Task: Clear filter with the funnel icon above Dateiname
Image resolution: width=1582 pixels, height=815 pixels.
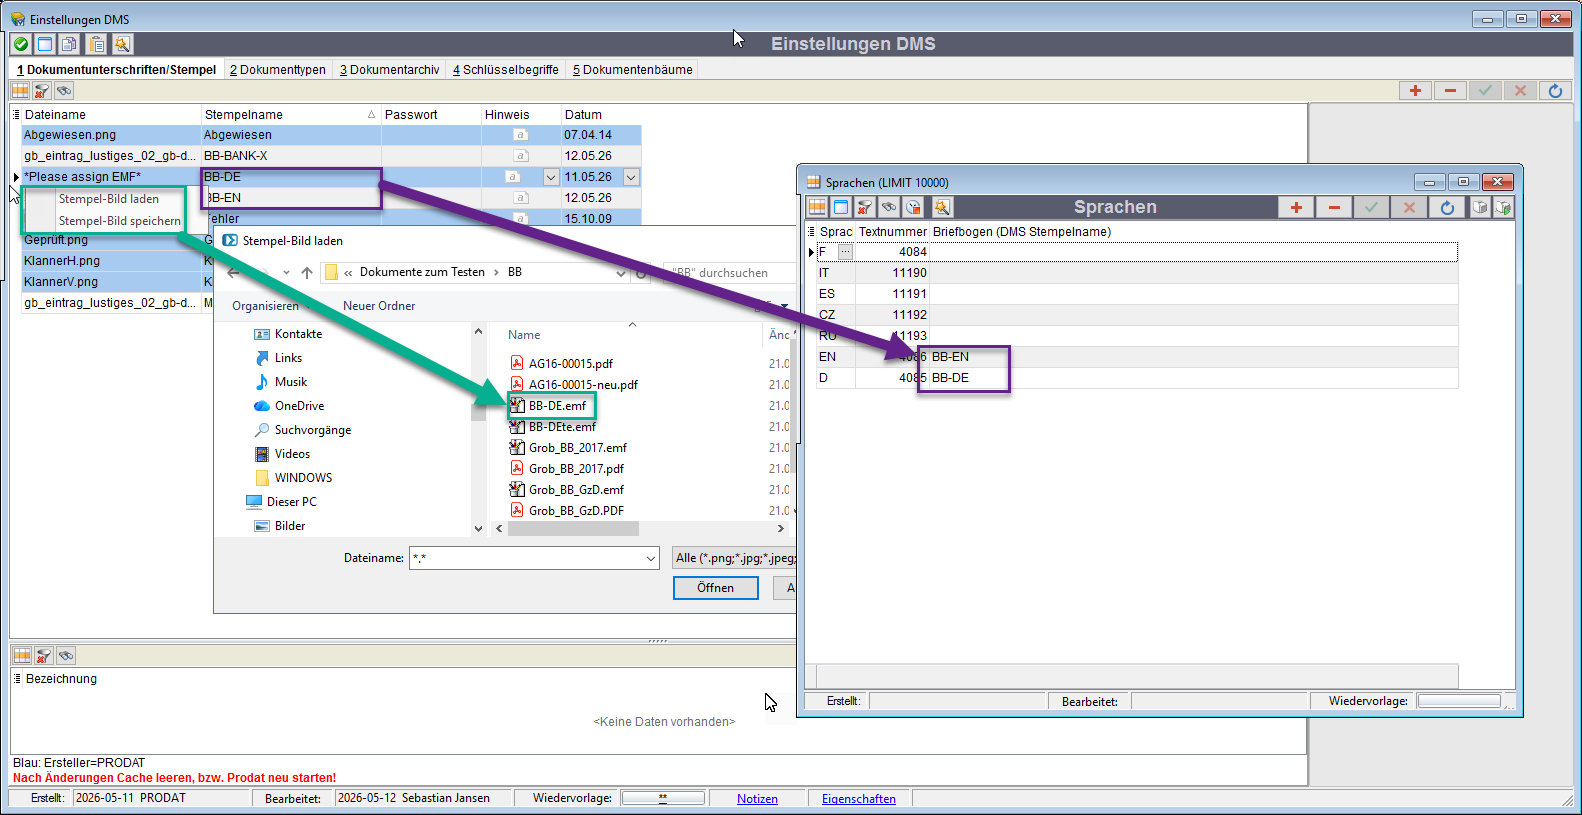Action: click(42, 91)
